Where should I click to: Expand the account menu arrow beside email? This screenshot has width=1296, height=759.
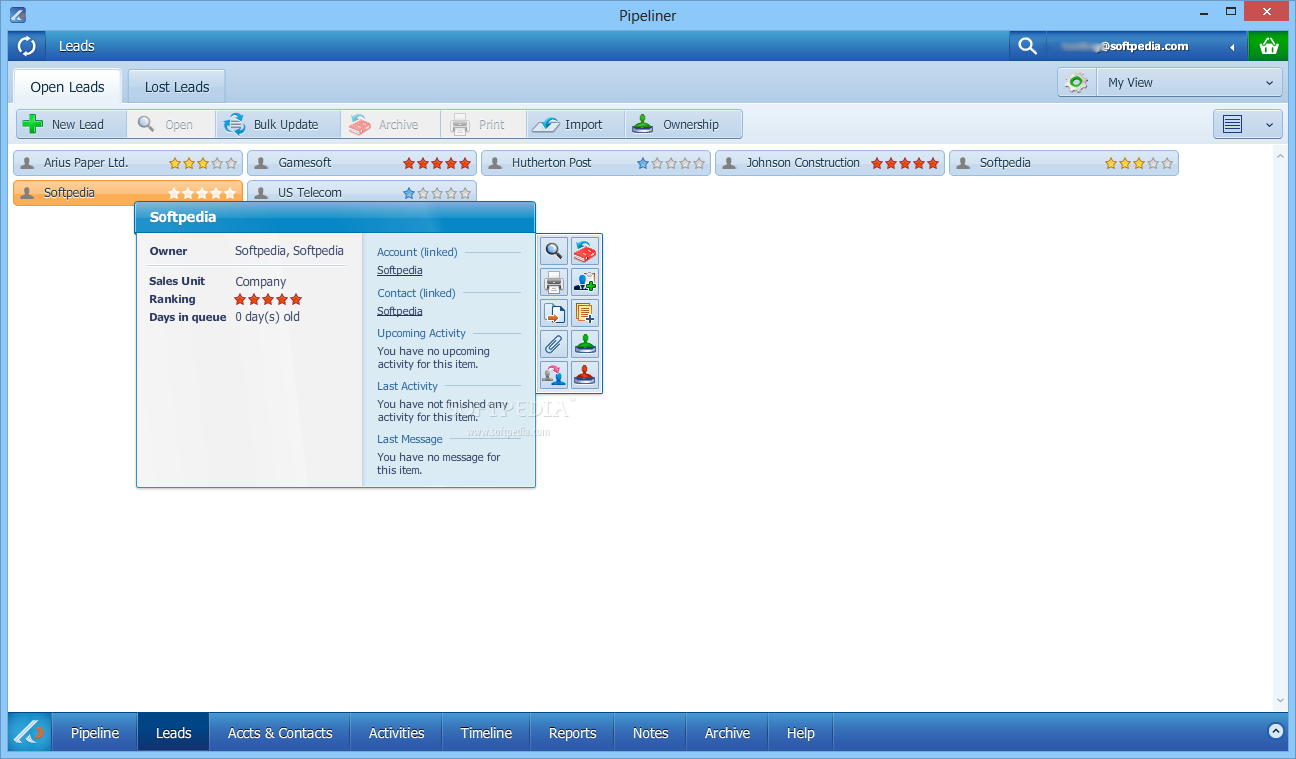click(x=1232, y=47)
